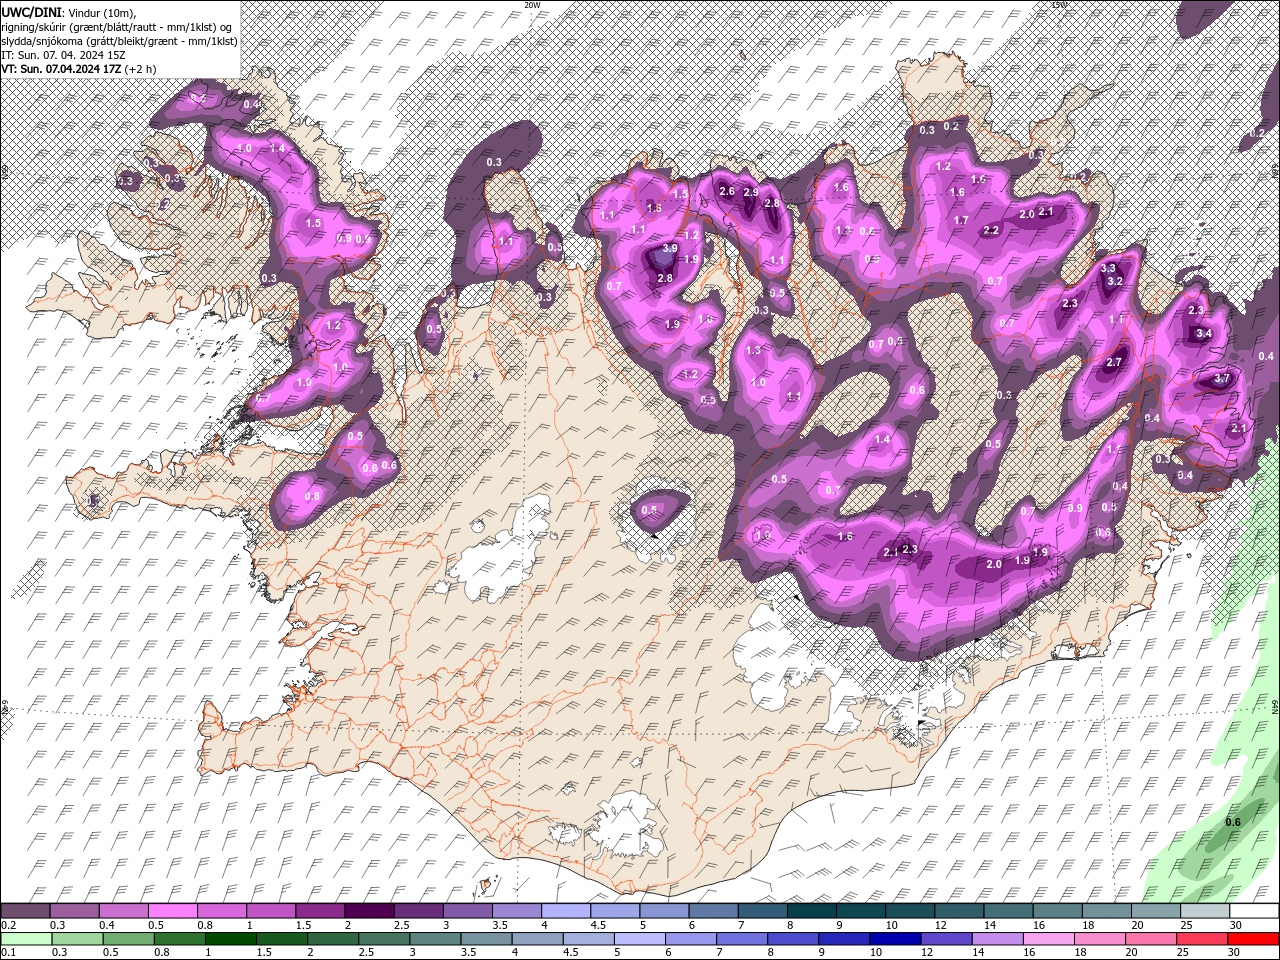Click the '15W' longitude label
This screenshot has height=960, width=1280.
[x=1059, y=5]
